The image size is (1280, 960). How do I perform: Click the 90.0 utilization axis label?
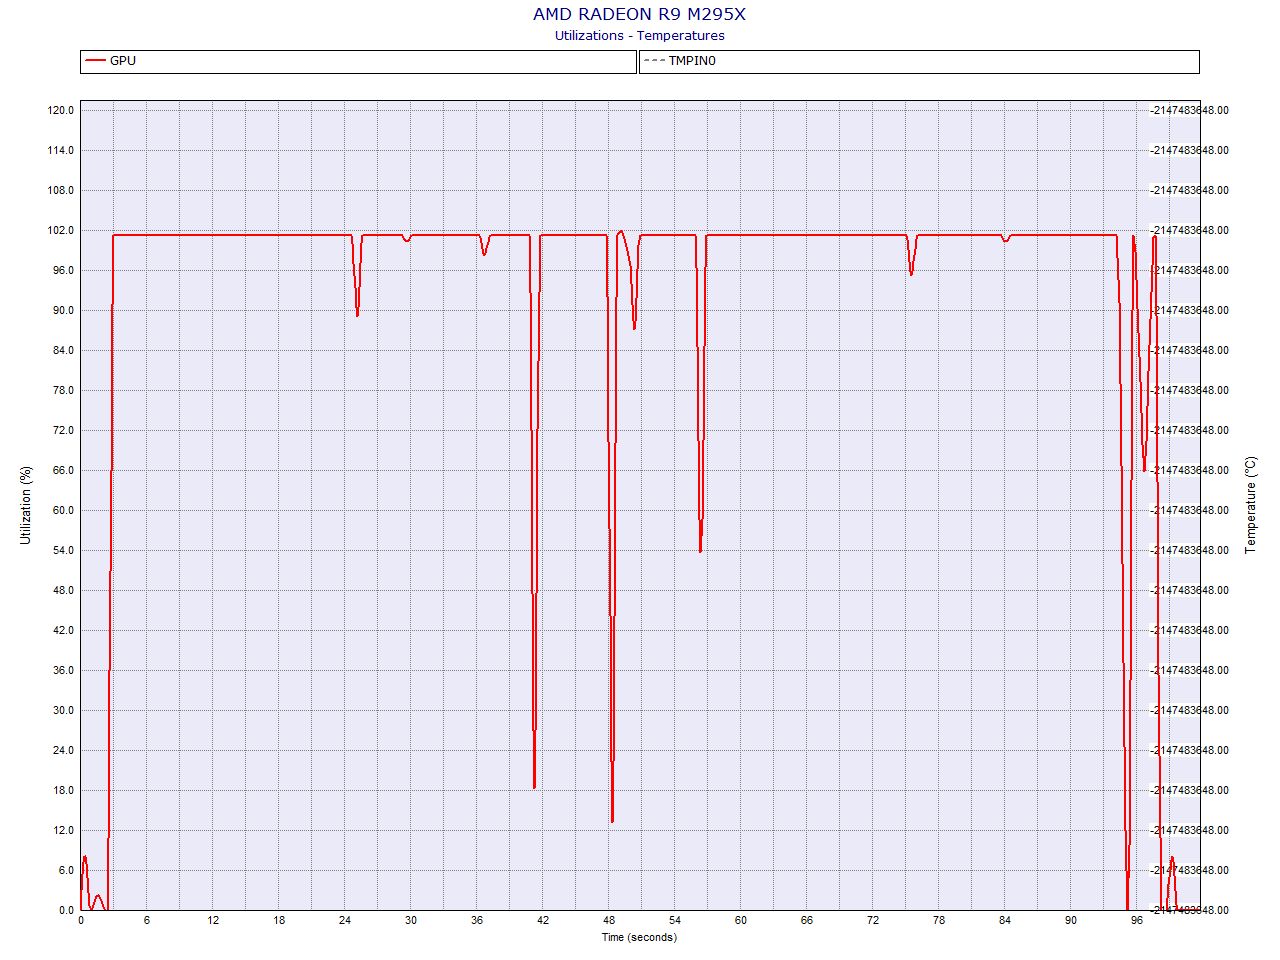point(64,310)
